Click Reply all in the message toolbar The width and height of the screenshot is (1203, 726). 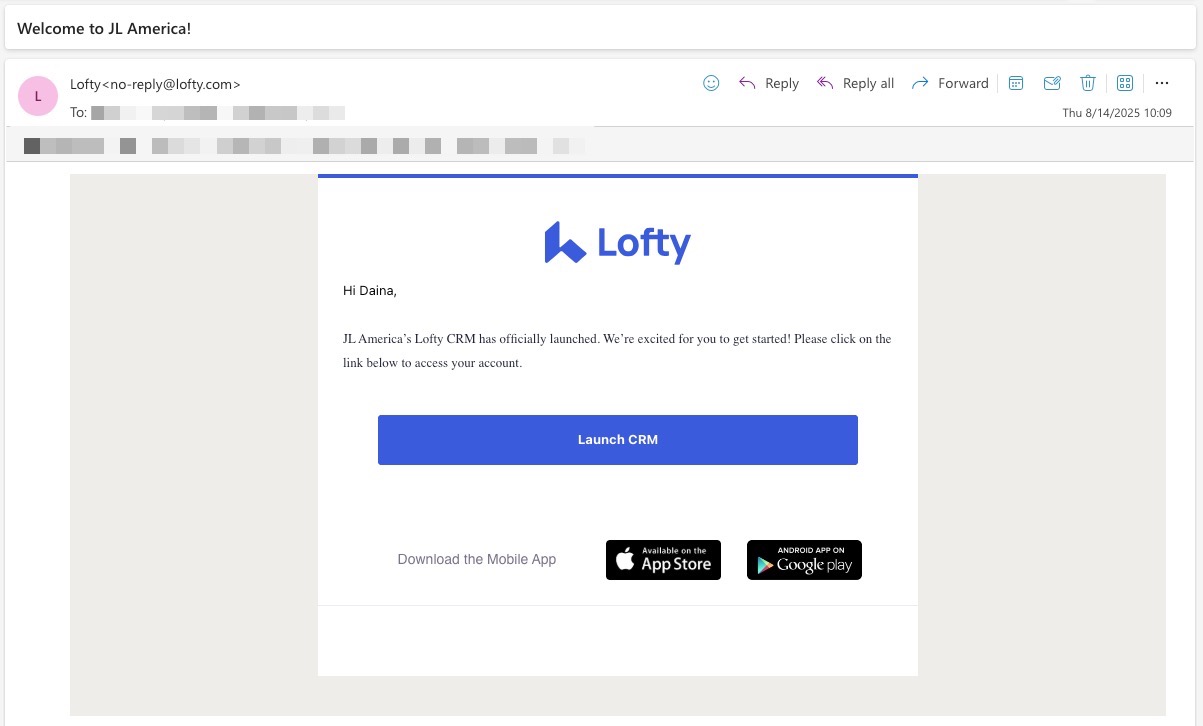pyautogui.click(x=856, y=83)
